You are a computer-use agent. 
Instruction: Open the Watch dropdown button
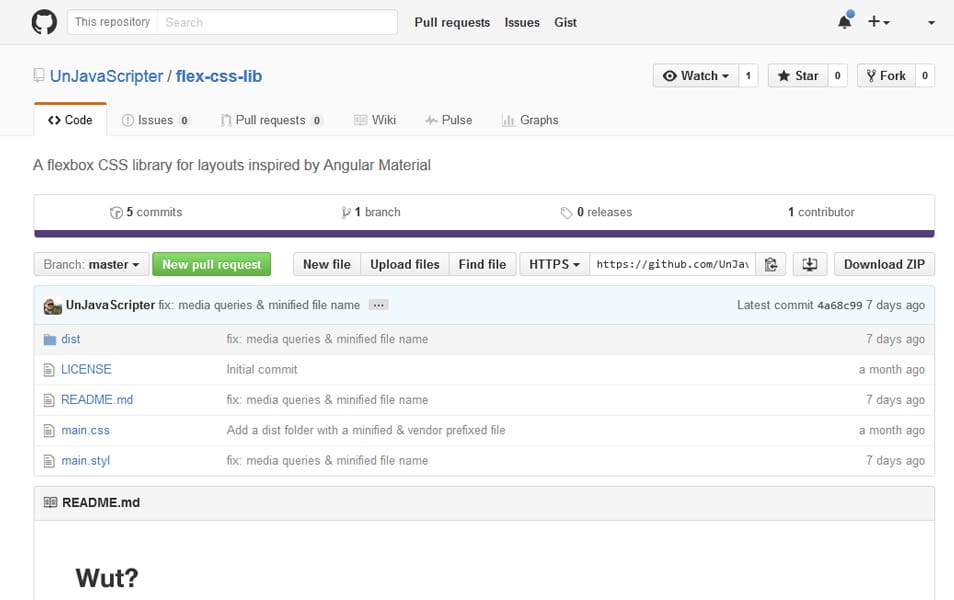696,75
